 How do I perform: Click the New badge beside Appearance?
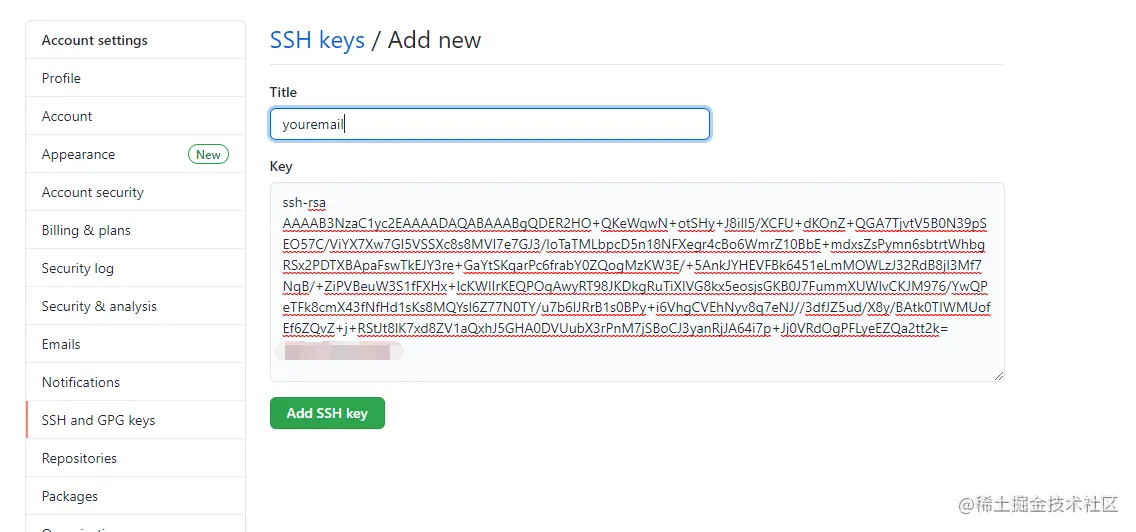coord(208,154)
